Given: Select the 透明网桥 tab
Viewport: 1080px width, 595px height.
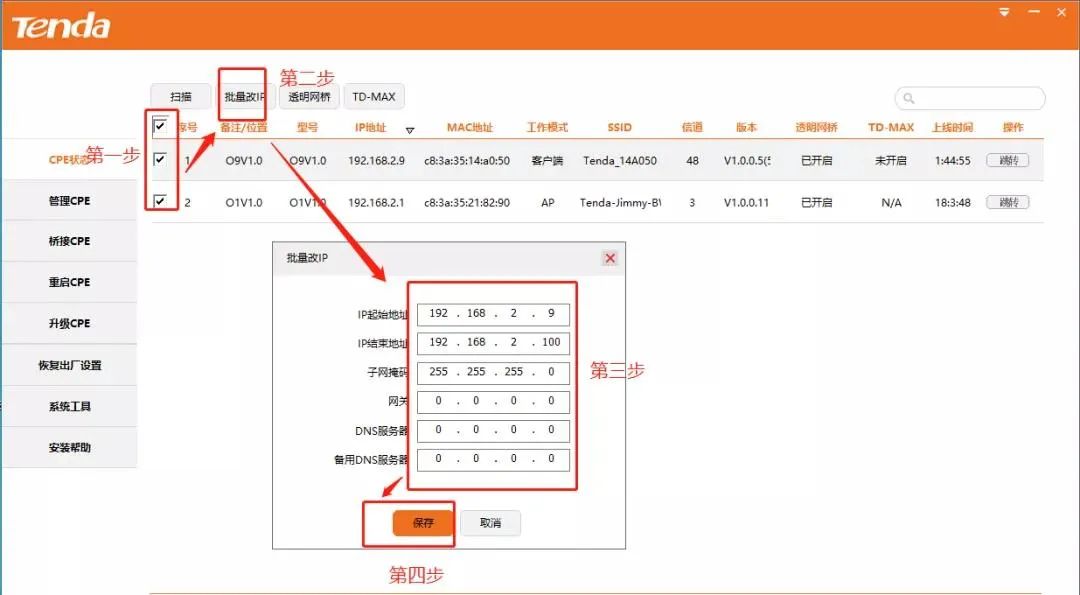Looking at the screenshot, I should pos(310,97).
